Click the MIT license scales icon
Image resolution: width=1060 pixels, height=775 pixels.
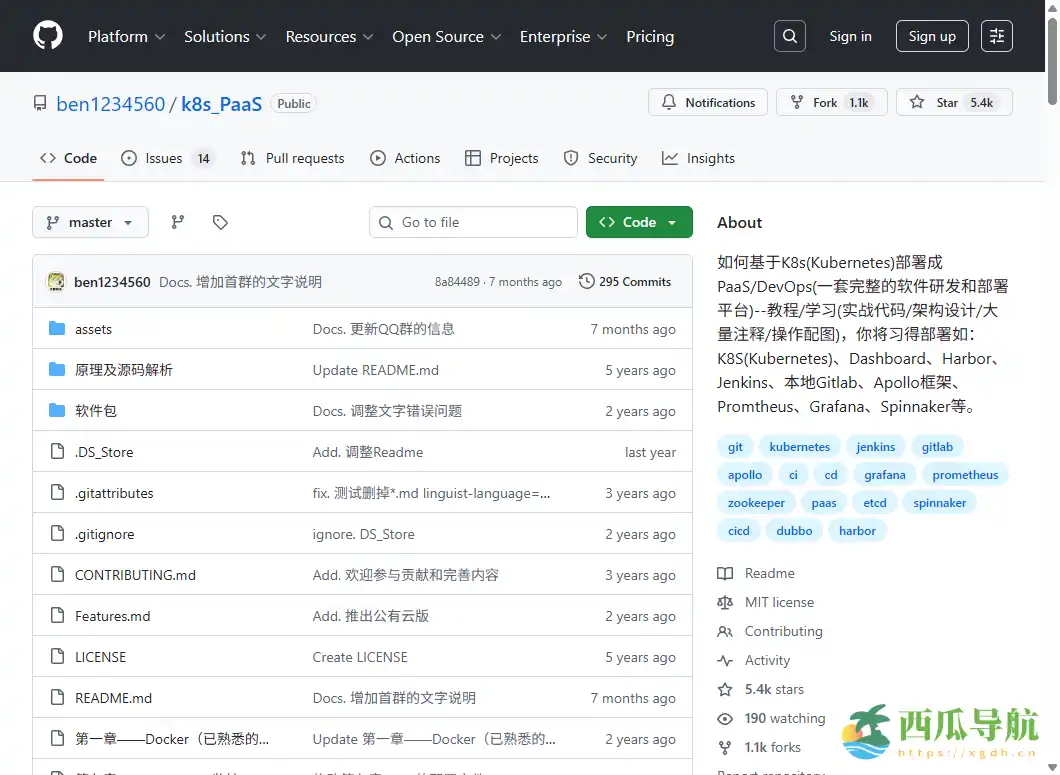point(725,601)
